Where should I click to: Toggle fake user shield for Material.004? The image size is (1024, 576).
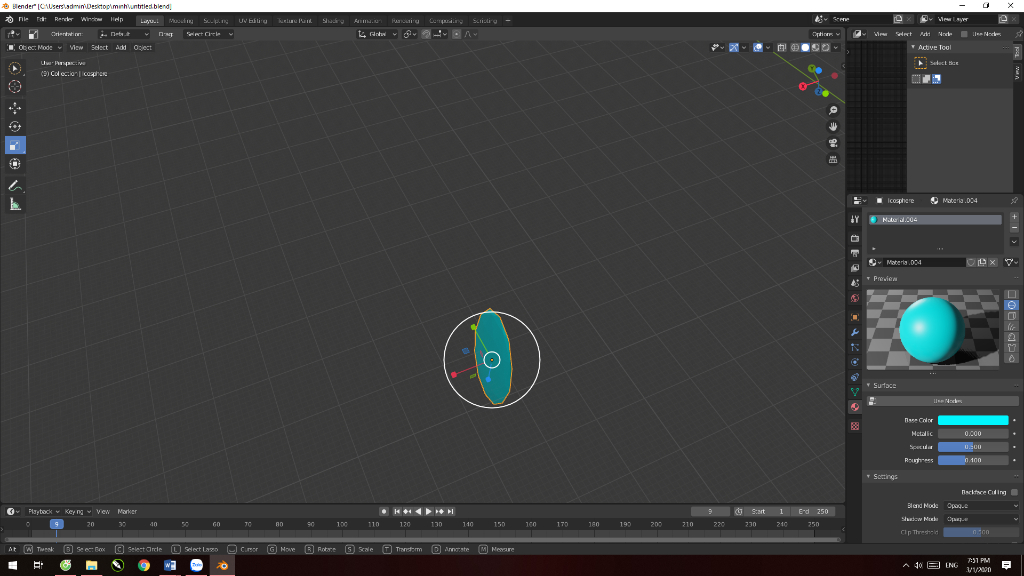971,263
